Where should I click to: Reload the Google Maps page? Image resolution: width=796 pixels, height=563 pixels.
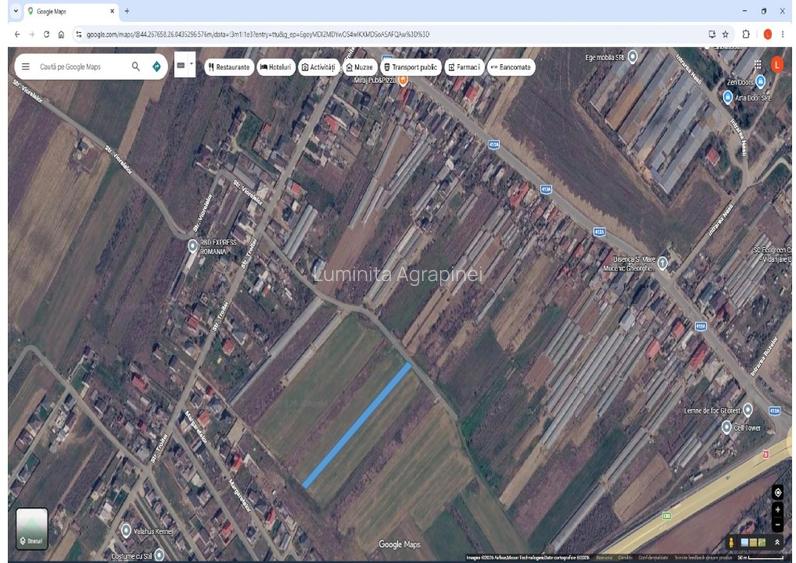(46, 34)
